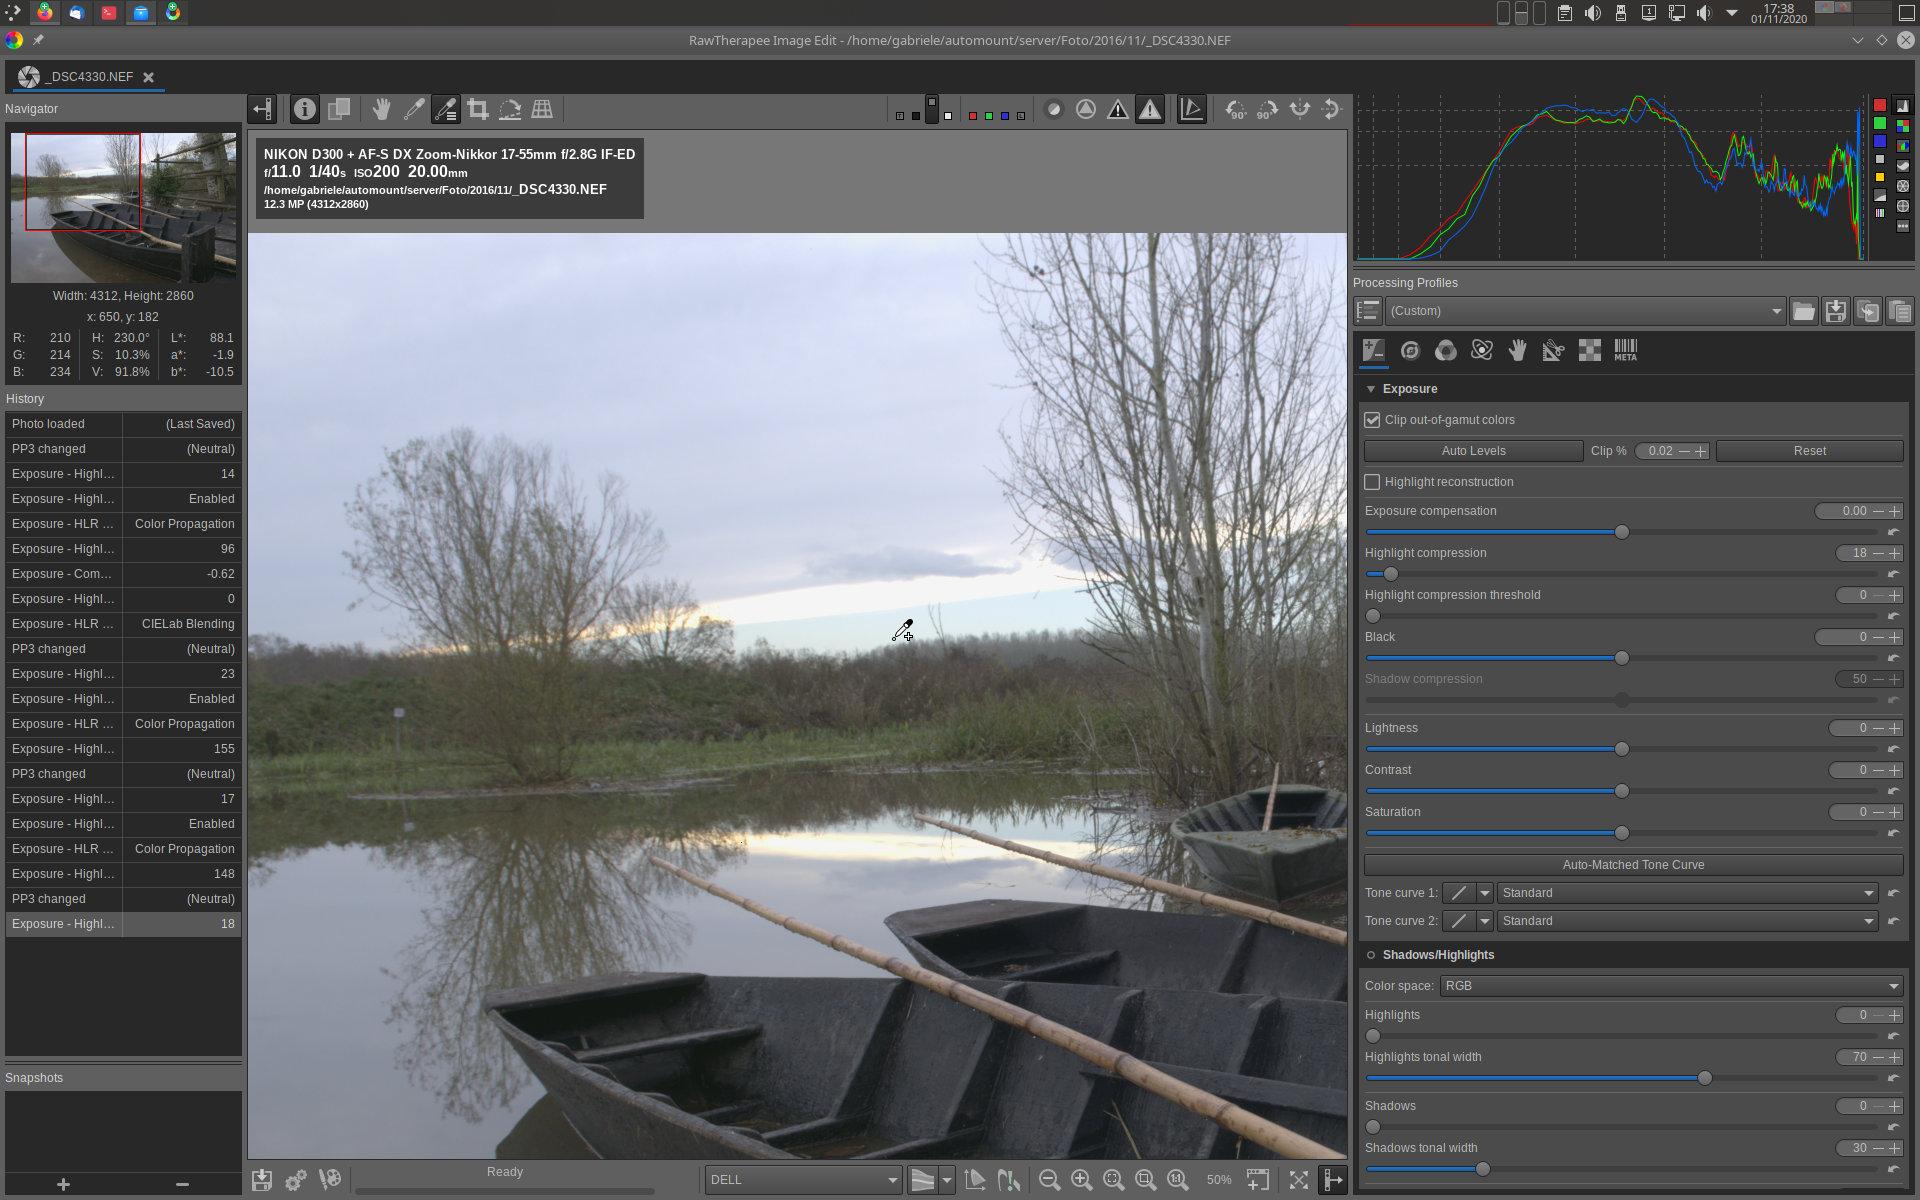
Task: Enable the Shadows/Highlights tool
Action: click(x=1371, y=955)
